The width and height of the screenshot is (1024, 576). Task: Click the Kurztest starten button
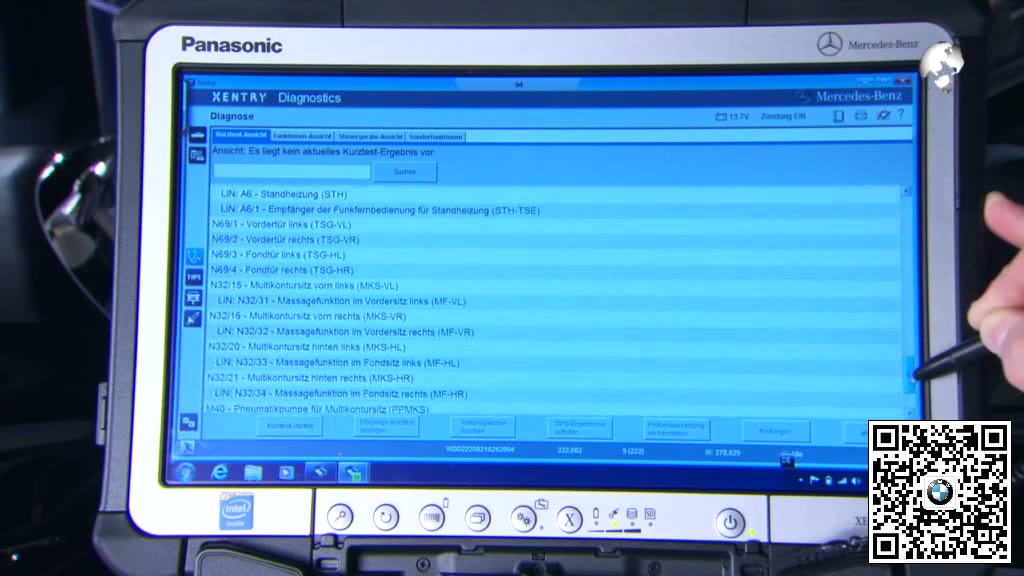291,426
